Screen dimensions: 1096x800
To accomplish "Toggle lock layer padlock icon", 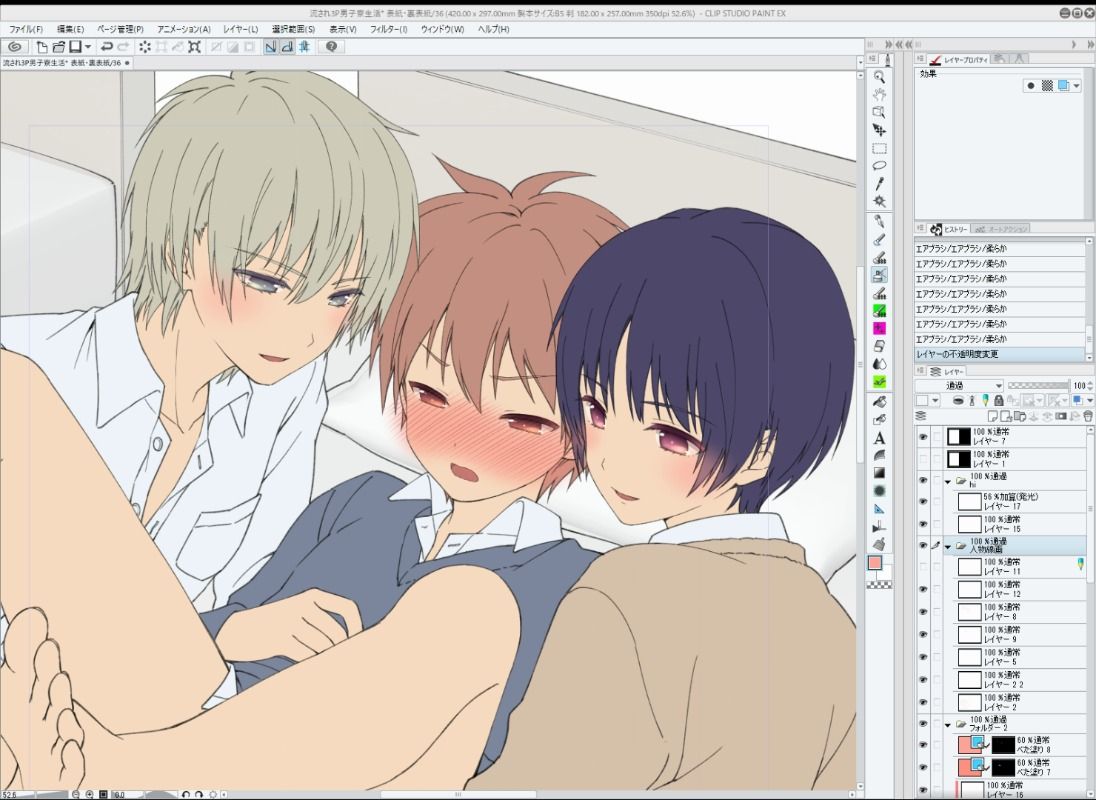I will tap(998, 401).
